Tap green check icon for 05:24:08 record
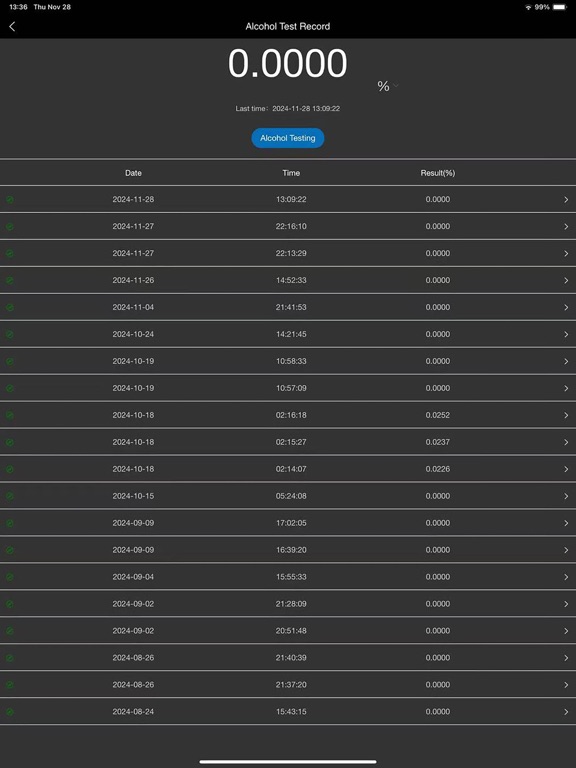576x768 pixels. click(x=10, y=496)
